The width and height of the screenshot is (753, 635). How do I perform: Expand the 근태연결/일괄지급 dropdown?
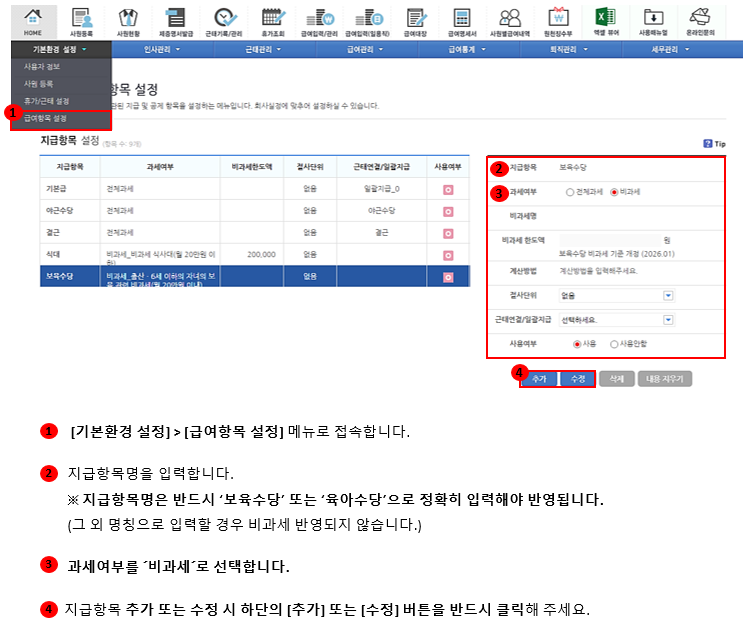click(x=667, y=320)
